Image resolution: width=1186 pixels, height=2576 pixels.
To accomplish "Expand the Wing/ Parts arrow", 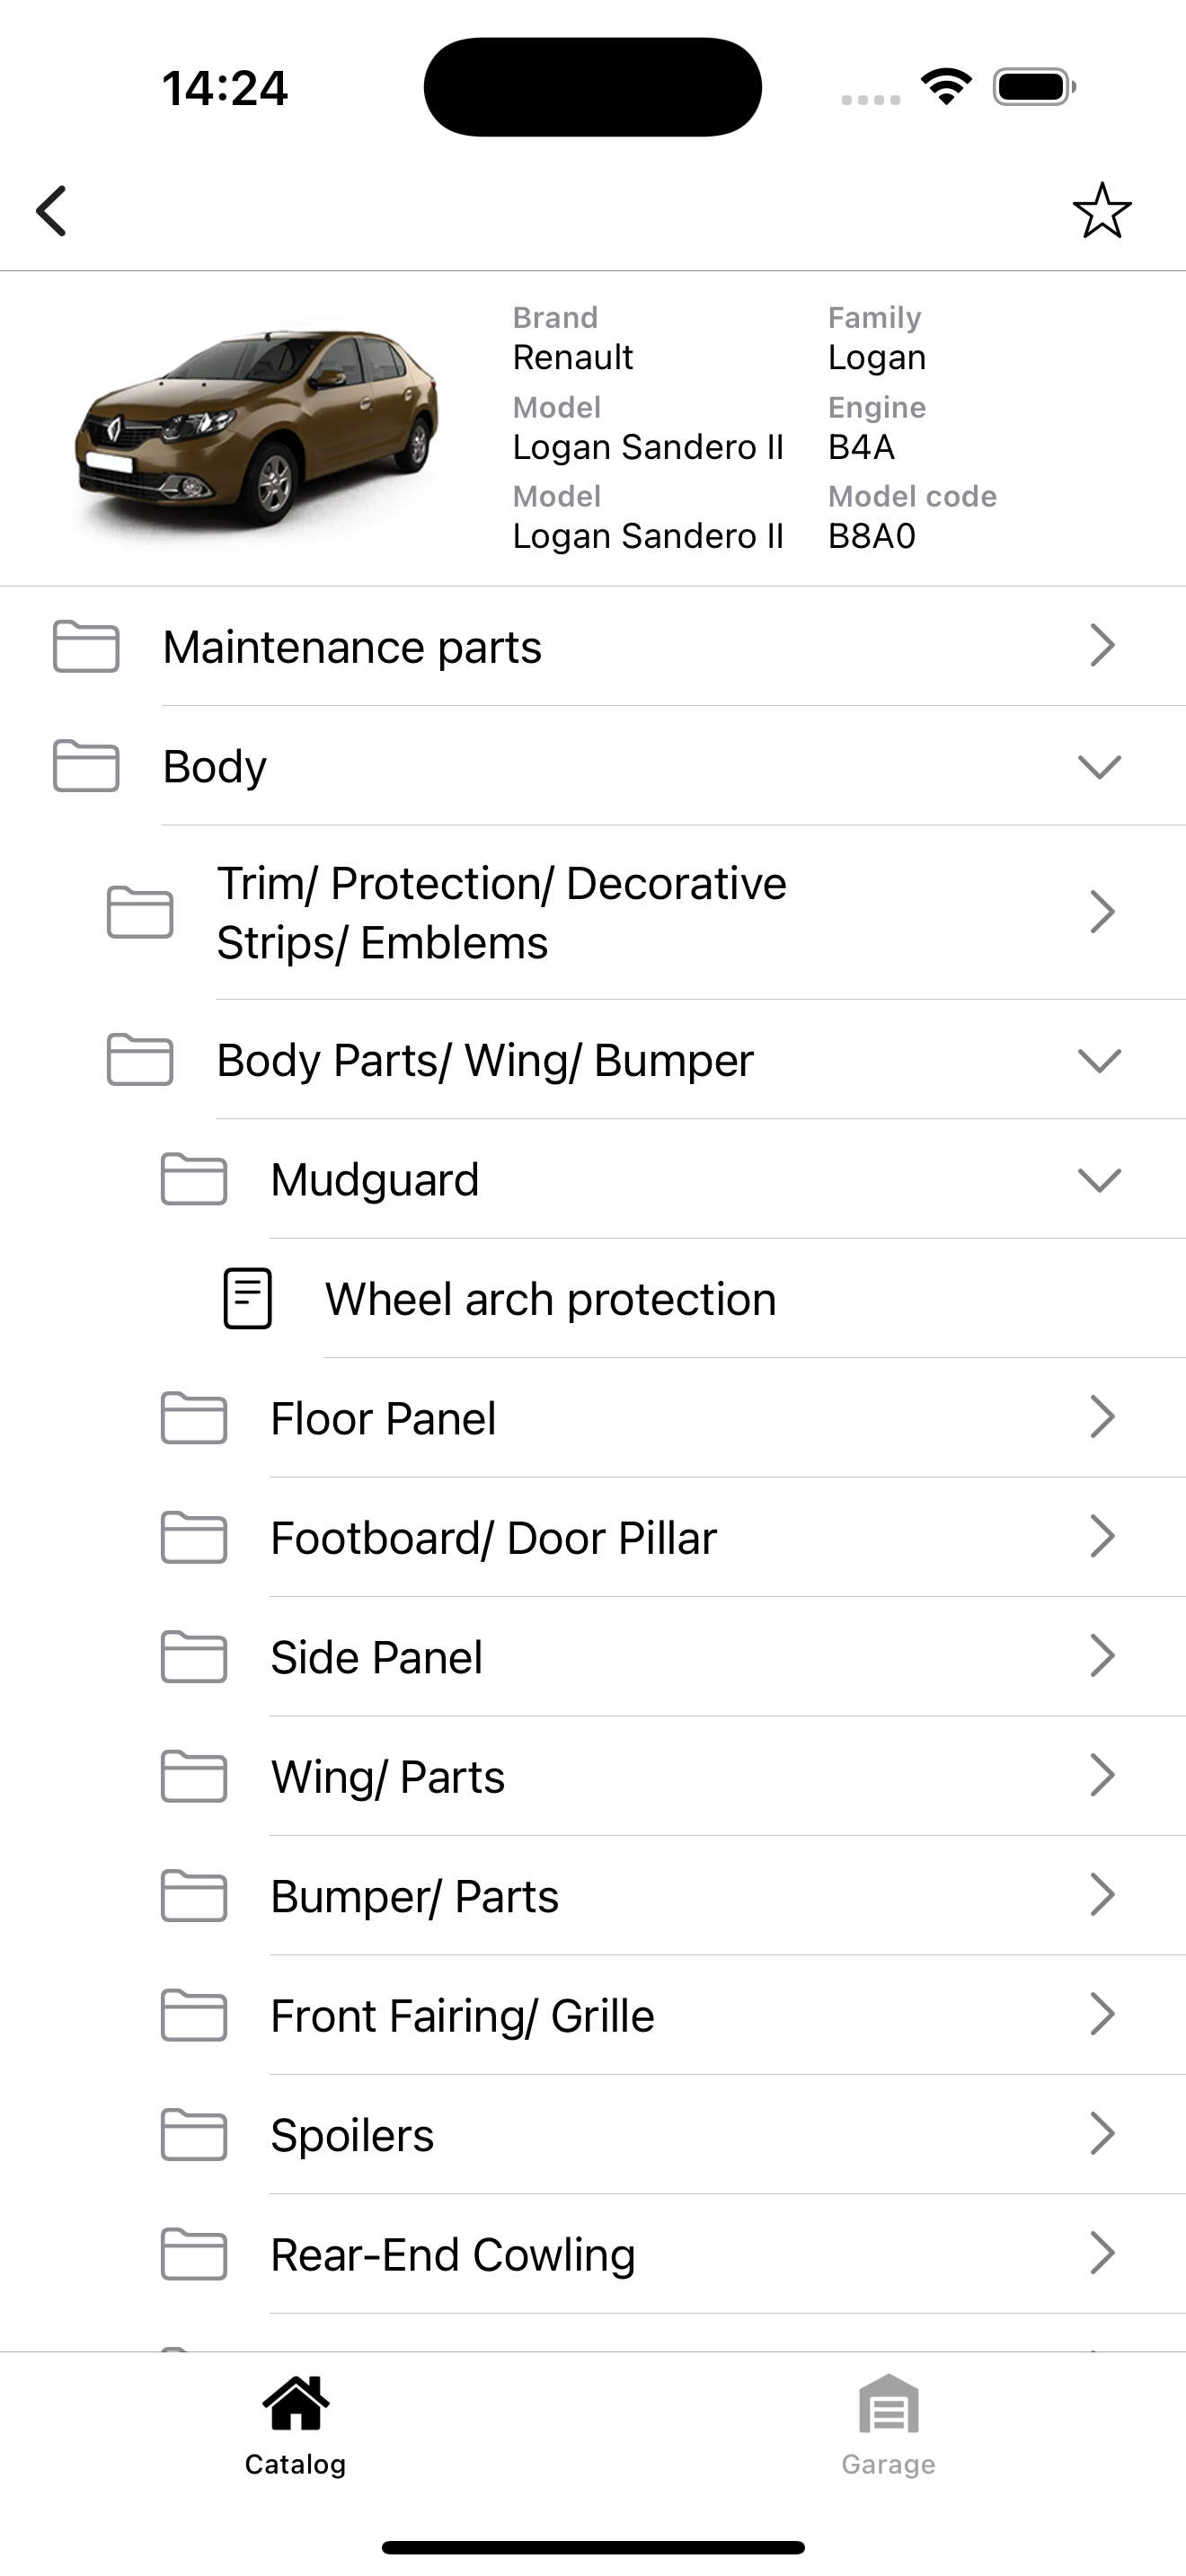I will (1101, 1776).
